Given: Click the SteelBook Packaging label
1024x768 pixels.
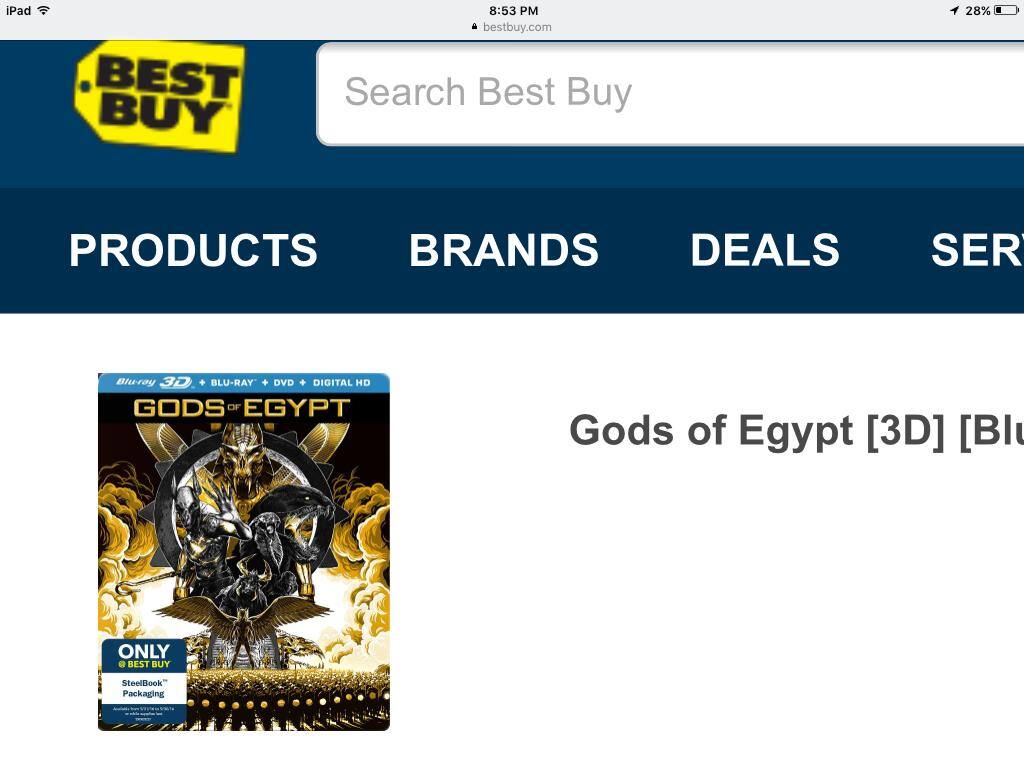Looking at the screenshot, I should point(144,688).
